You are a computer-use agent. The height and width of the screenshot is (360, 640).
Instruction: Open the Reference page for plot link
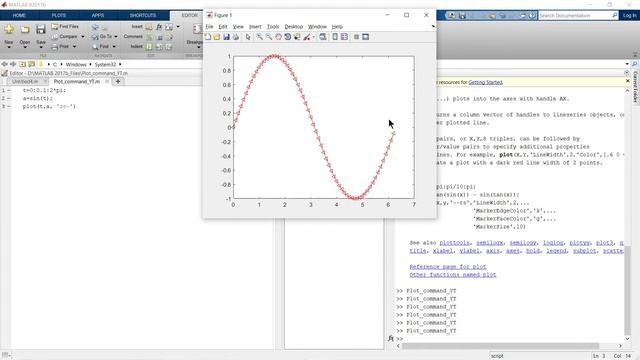pyautogui.click(x=448, y=267)
